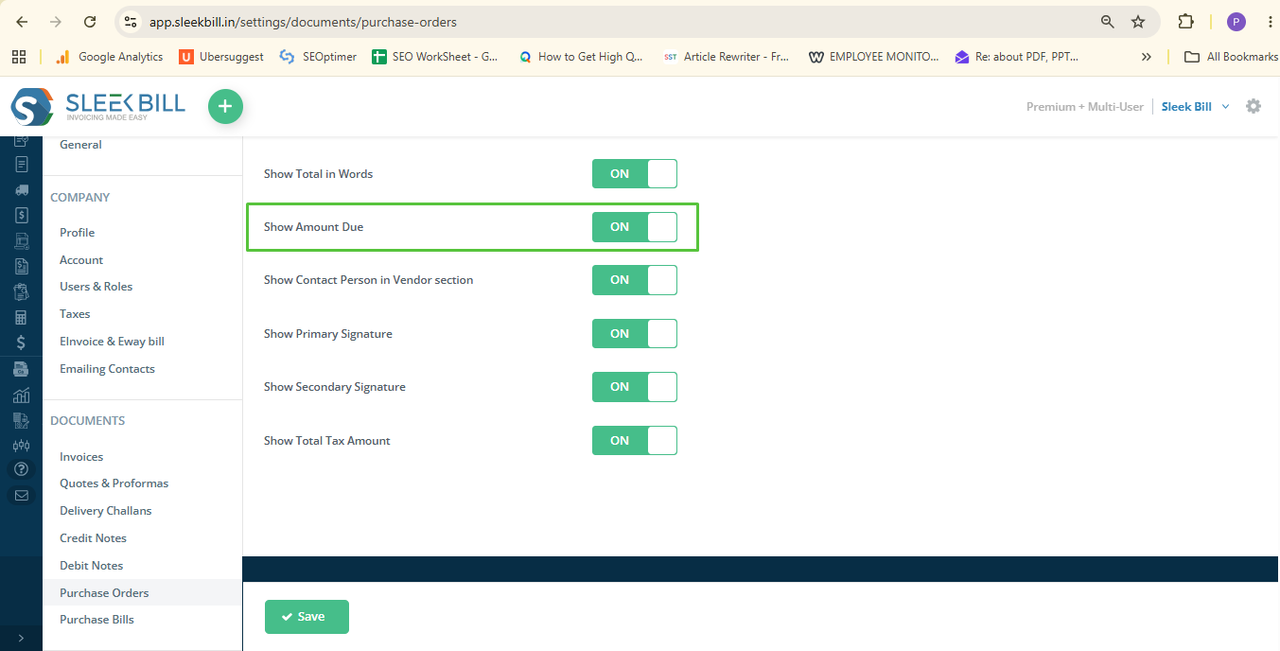Click the COMPANY section heading
Screen dimensions: 1280x651
(80, 197)
